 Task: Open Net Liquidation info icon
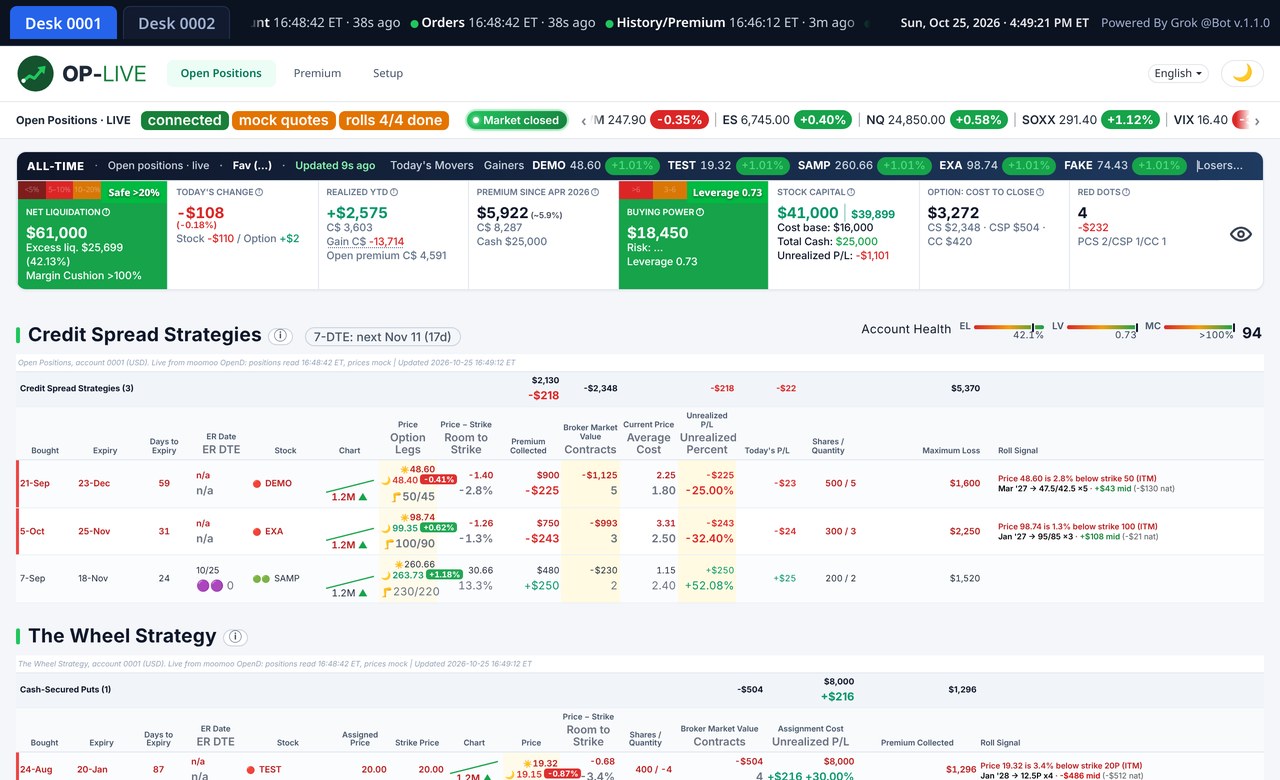(106, 212)
